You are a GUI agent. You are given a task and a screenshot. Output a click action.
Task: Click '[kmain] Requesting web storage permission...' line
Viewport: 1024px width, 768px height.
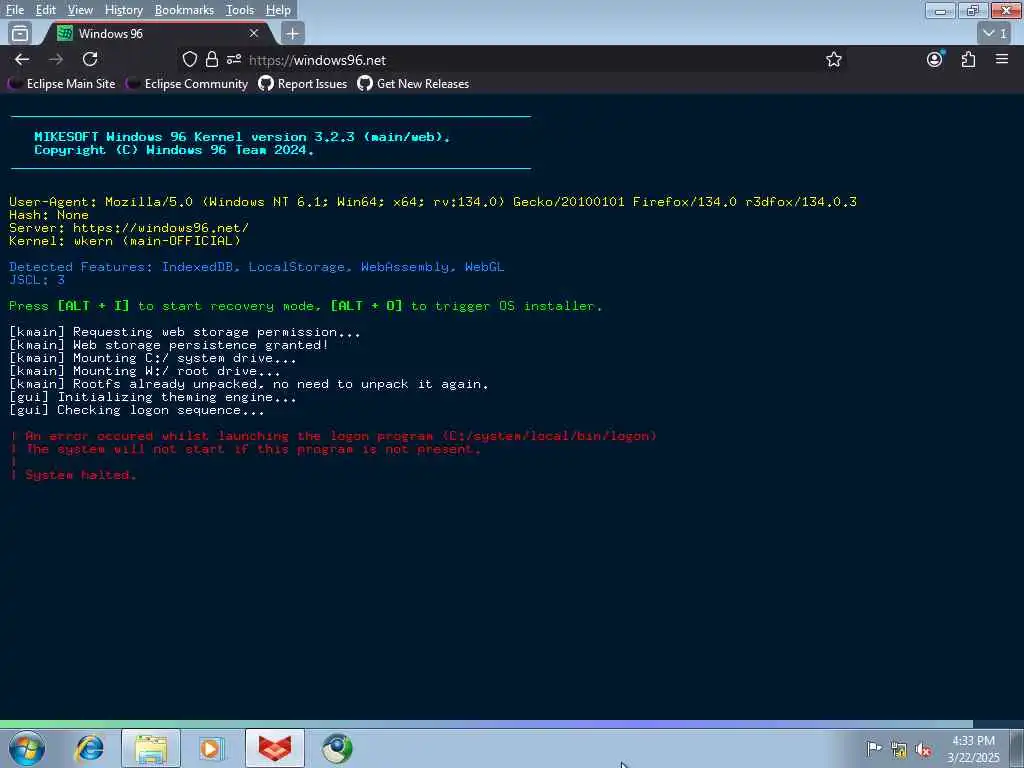coord(185,332)
